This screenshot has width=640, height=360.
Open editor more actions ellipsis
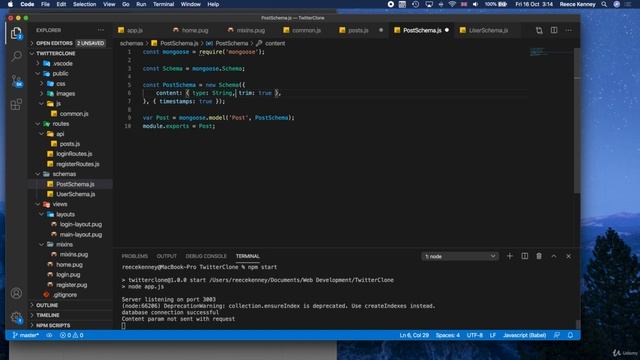pos(569,30)
